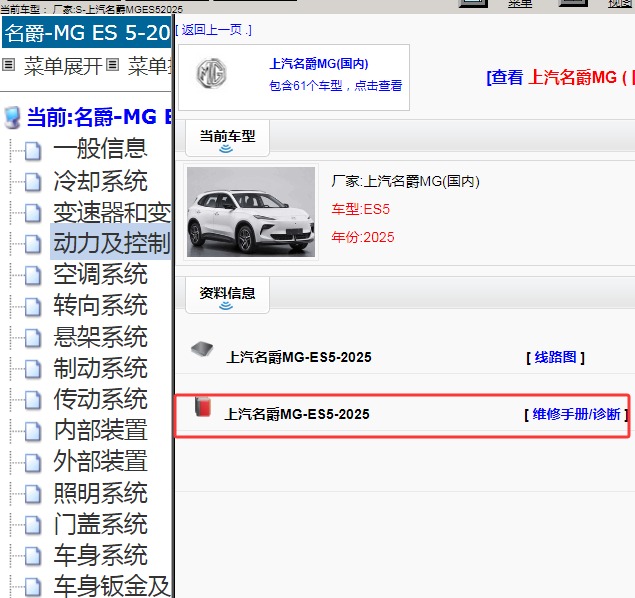Click the page icon beside 传动系统
The height and width of the screenshot is (598, 635).
(33, 401)
